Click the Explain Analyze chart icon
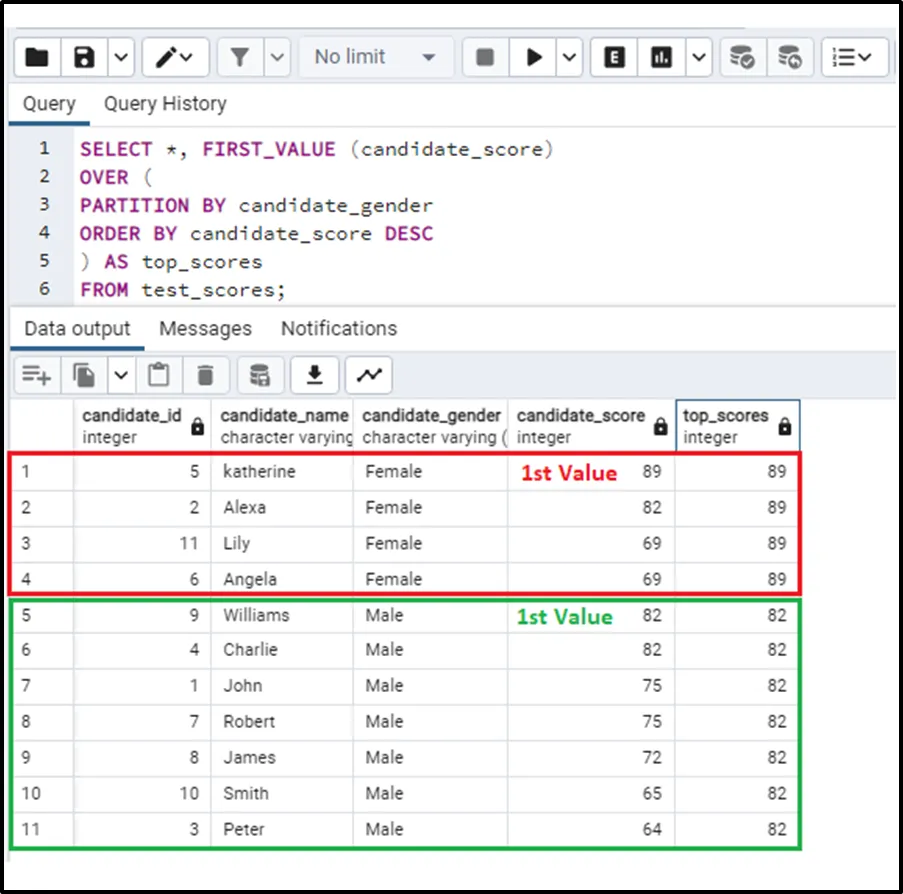This screenshot has height=894, width=903. pyautogui.click(x=661, y=57)
